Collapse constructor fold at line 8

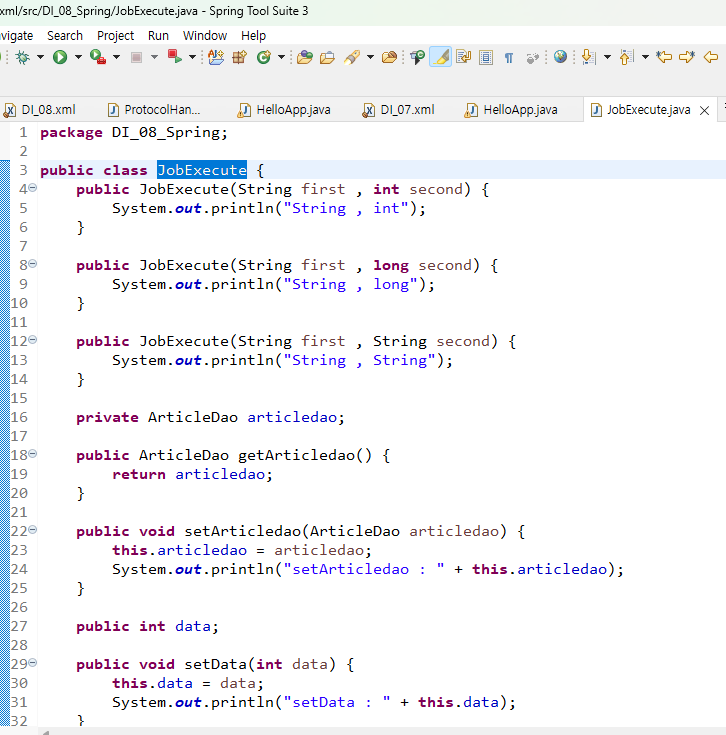tap(32, 264)
